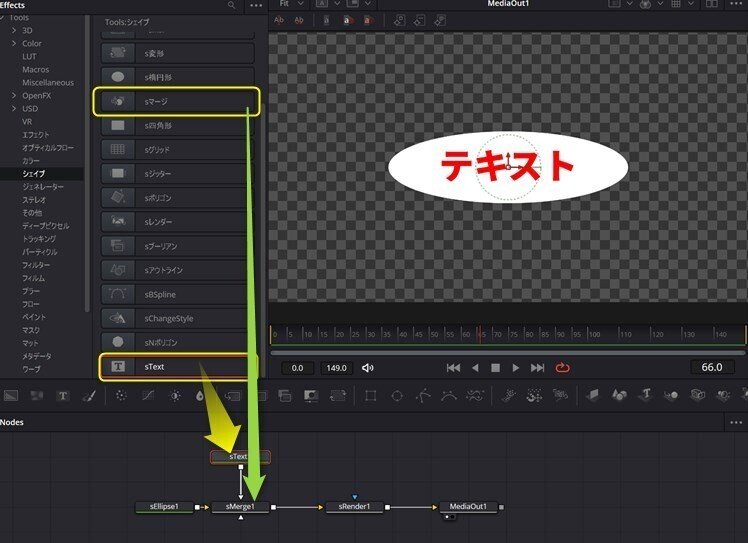
Task: Add the sポリゴン tool
Action: click(177, 198)
